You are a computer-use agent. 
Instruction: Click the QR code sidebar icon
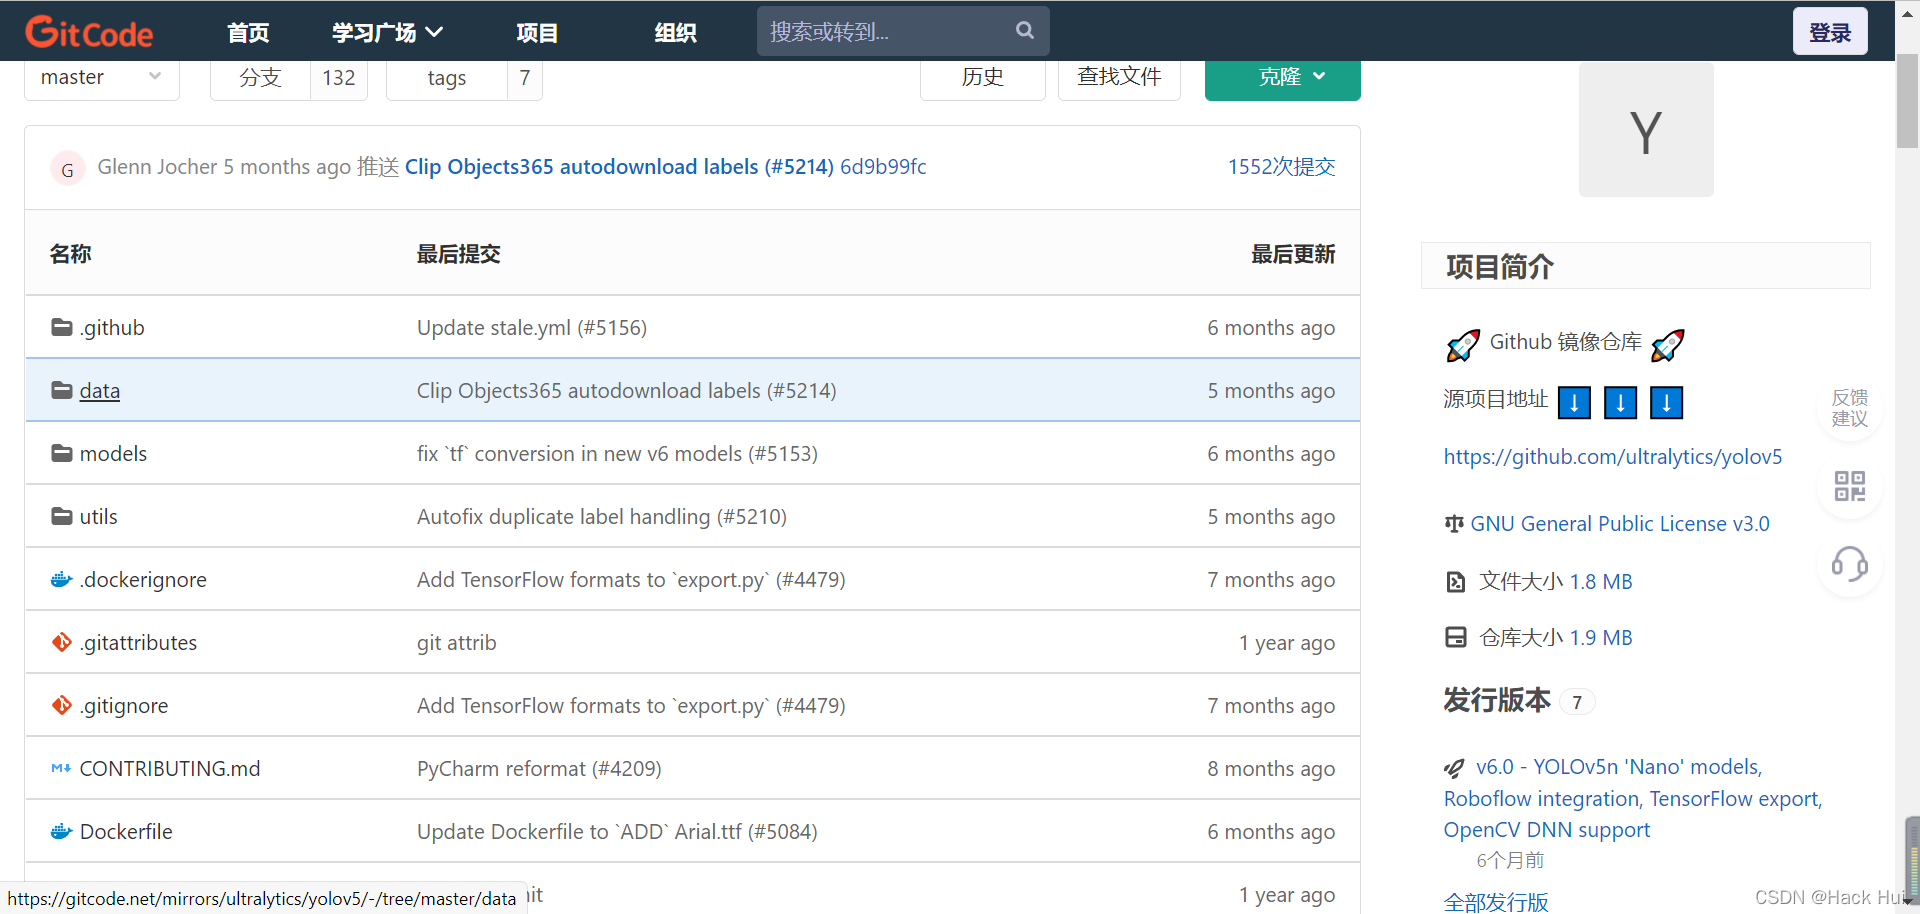[x=1850, y=486]
